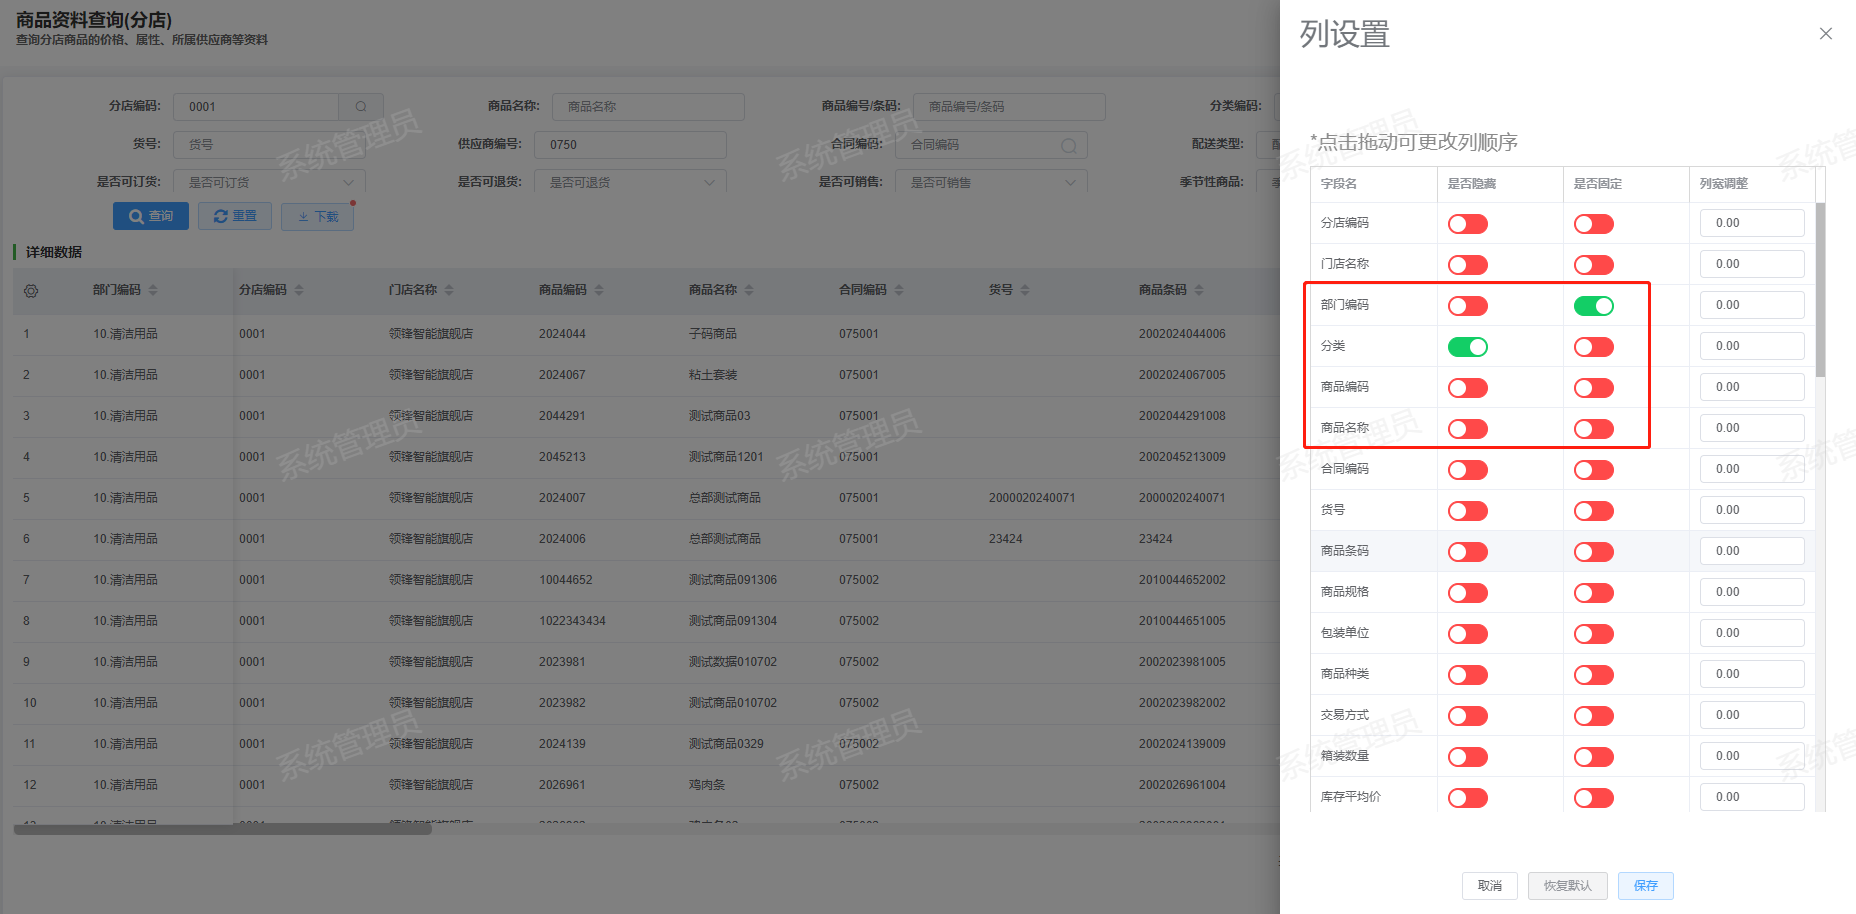
Task: Click the search icon in 分店编码 field
Action: pyautogui.click(x=361, y=107)
